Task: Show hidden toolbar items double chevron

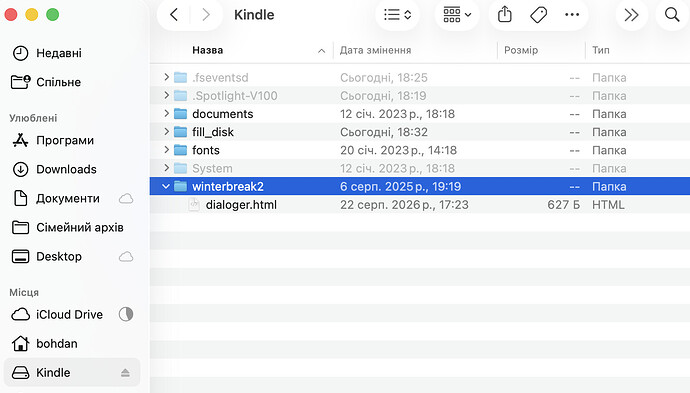Action: click(x=631, y=15)
